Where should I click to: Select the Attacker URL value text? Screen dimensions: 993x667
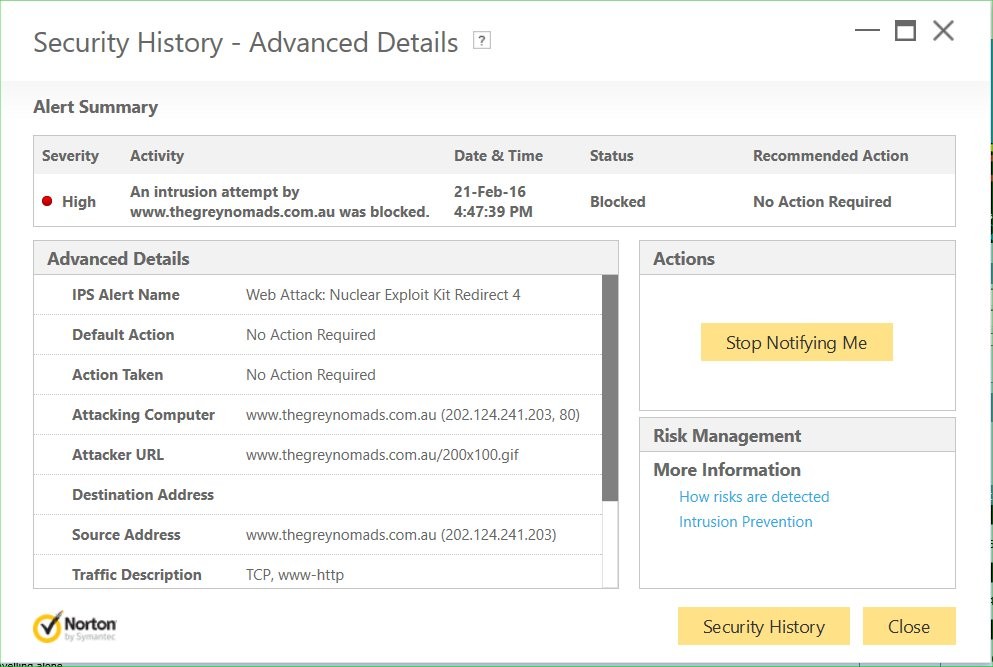[382, 455]
